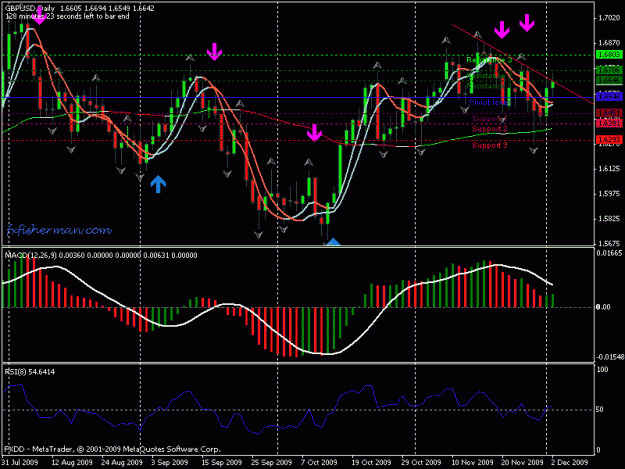
Task: Click the 1.5675 price axis label
Action: click(609, 243)
